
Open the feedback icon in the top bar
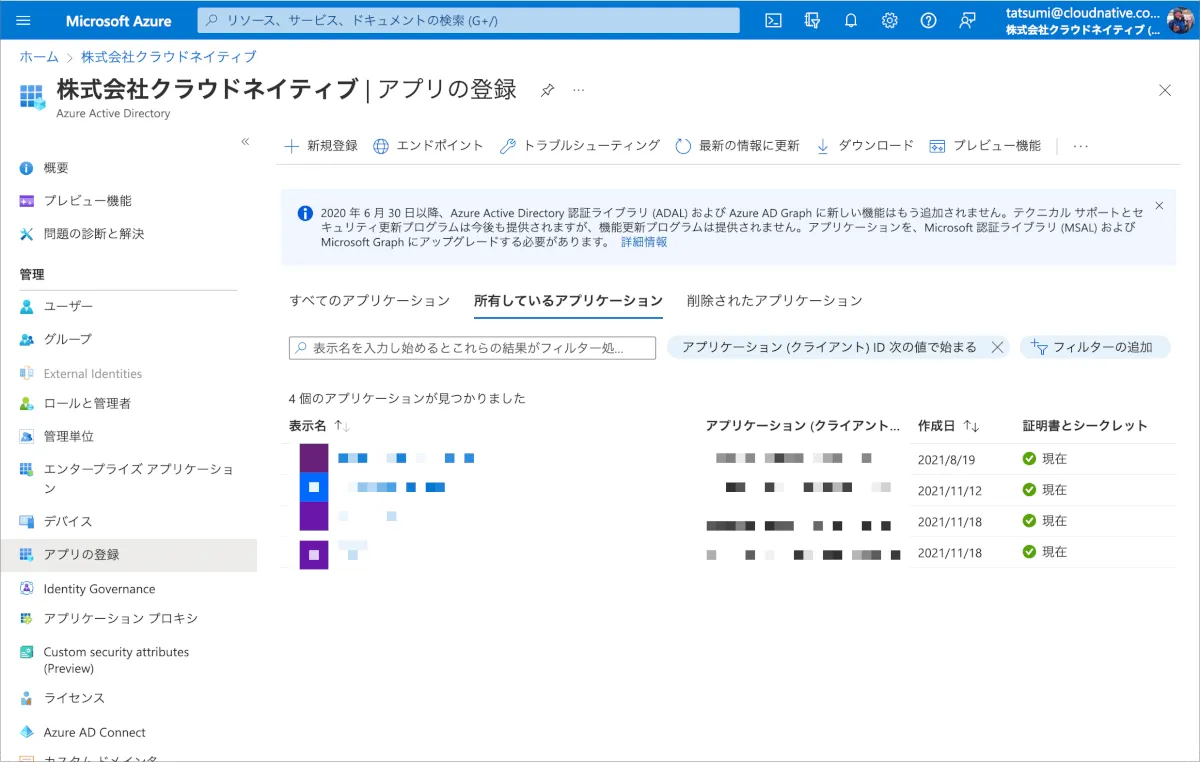[967, 20]
